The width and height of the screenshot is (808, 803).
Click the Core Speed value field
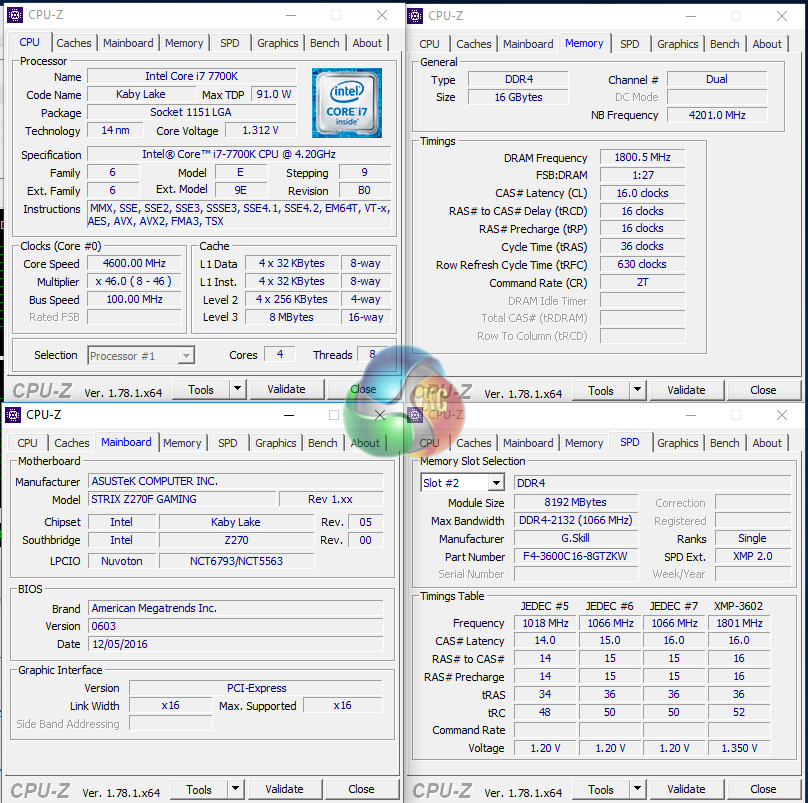point(136,264)
